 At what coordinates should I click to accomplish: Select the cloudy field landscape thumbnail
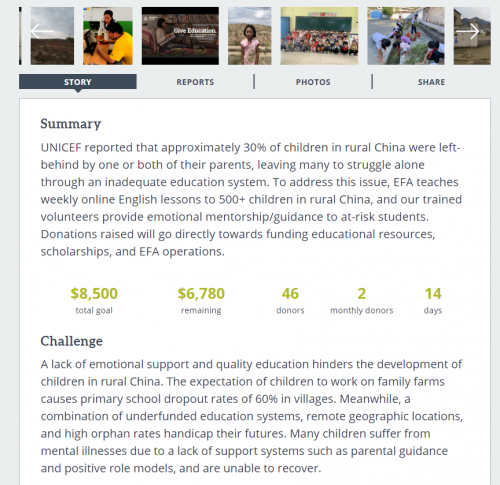(x=52, y=36)
